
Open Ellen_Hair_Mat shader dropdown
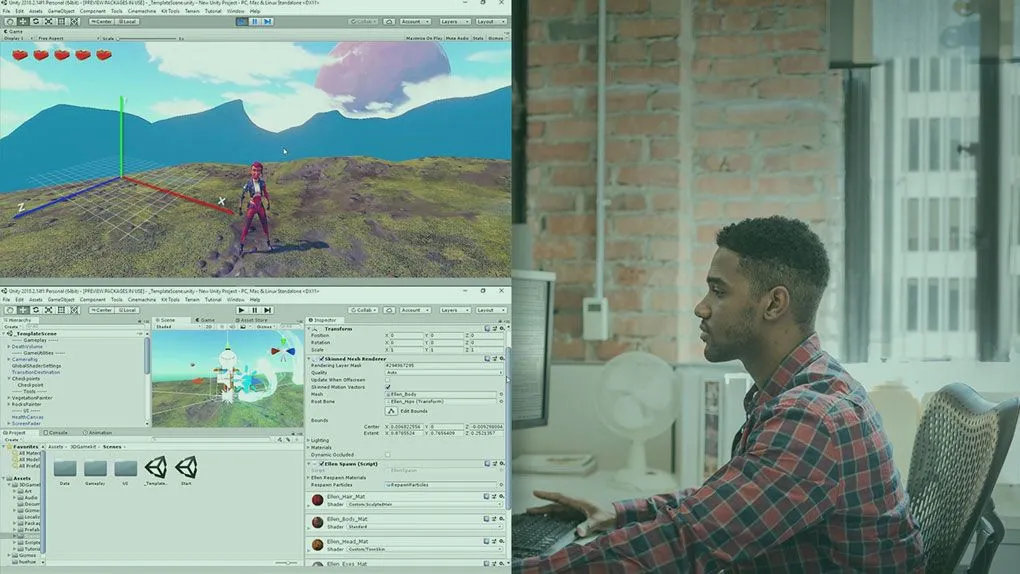point(424,504)
